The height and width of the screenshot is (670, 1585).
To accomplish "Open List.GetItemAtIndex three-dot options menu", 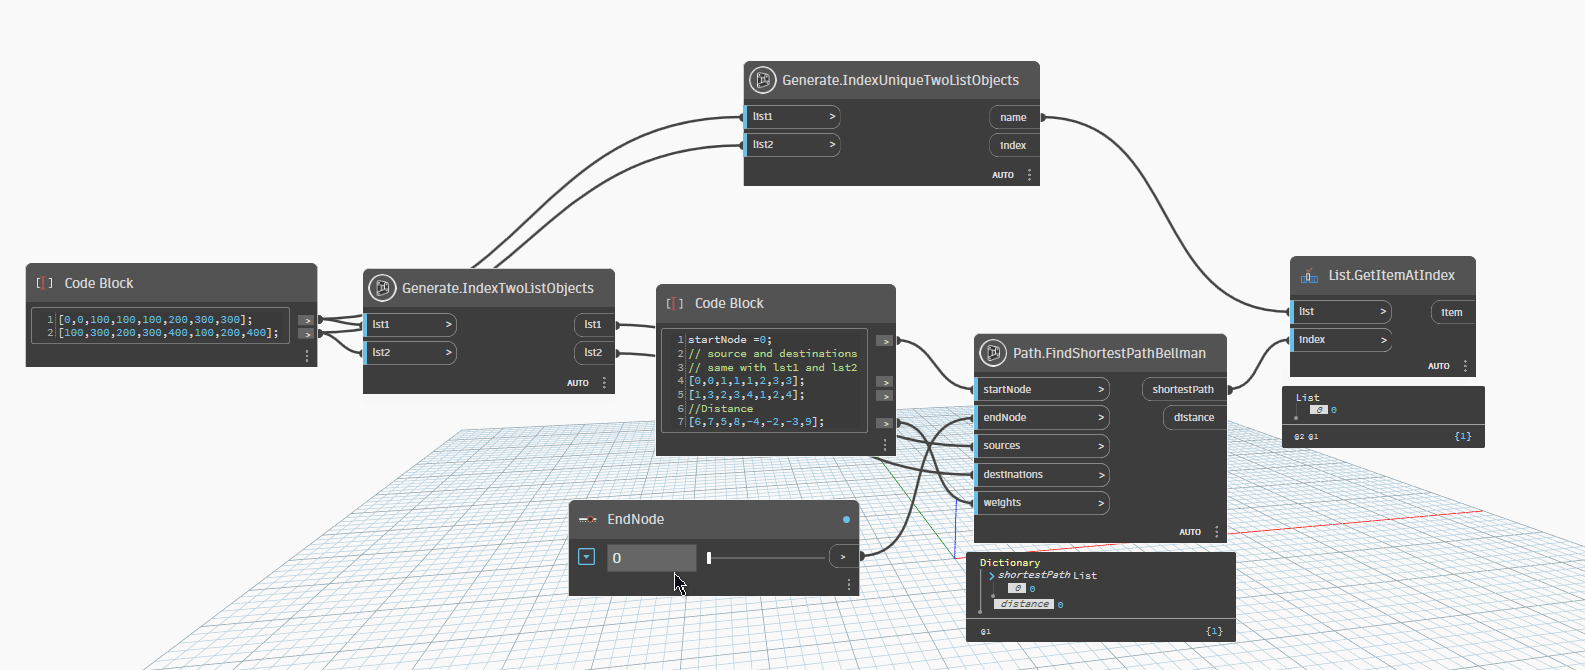I will pos(1465,366).
